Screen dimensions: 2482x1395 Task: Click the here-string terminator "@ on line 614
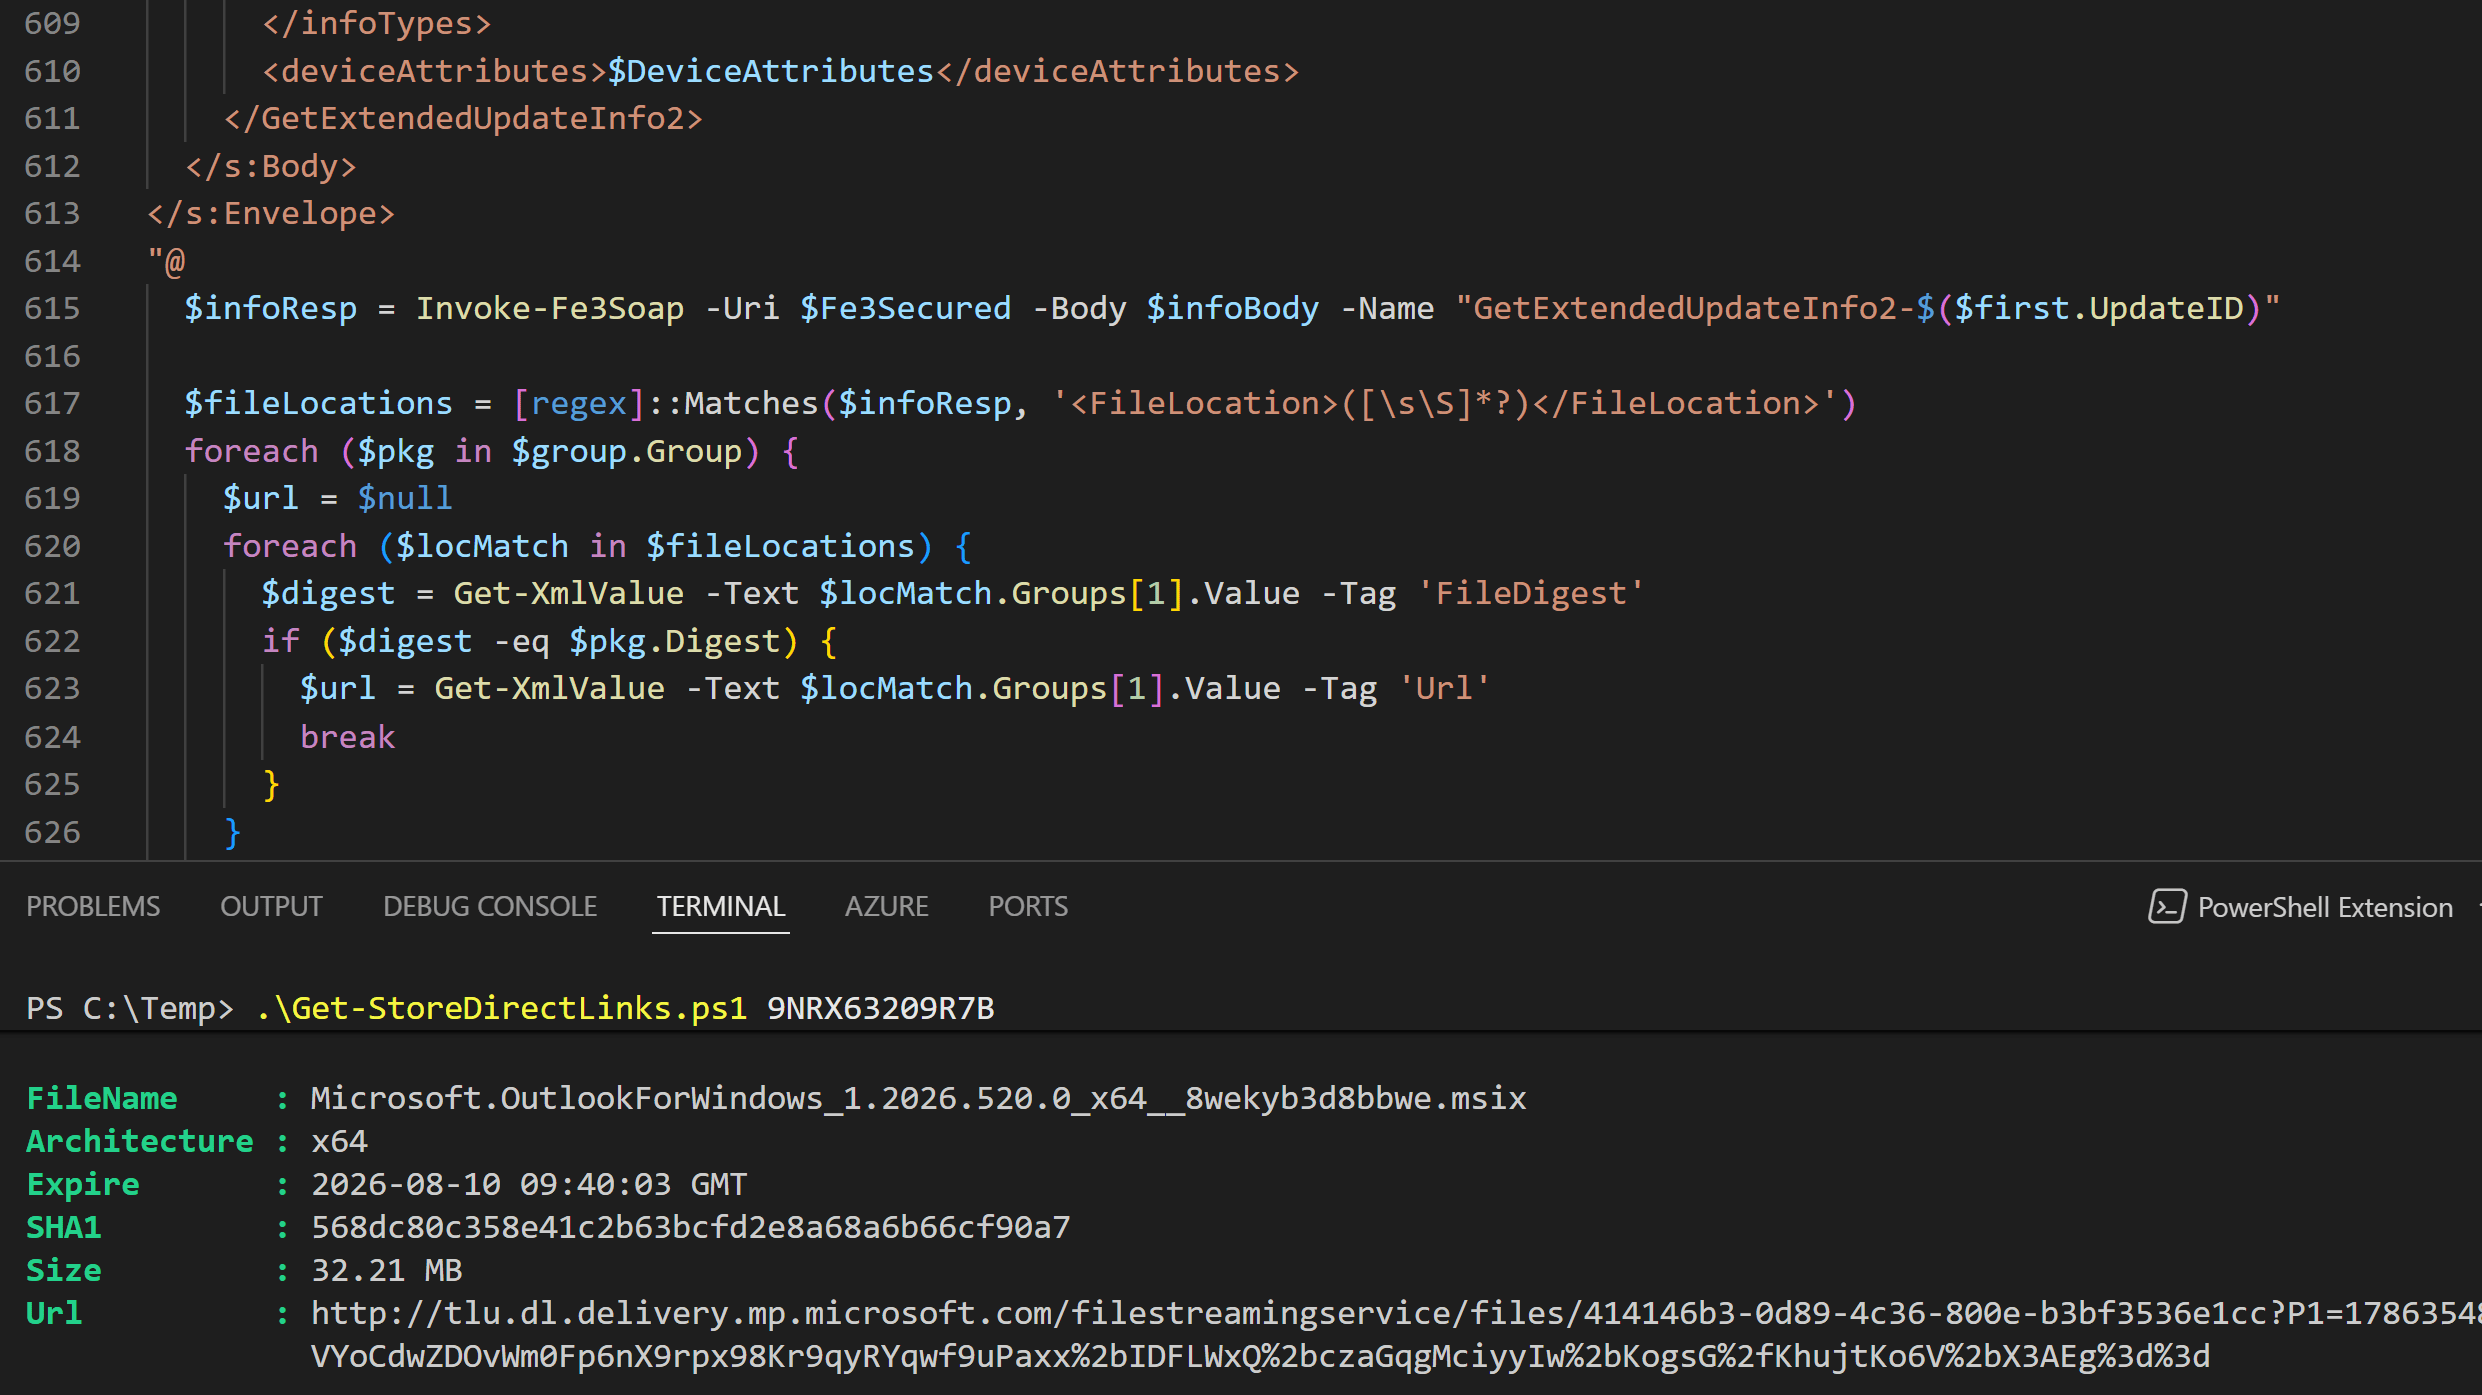[166, 261]
